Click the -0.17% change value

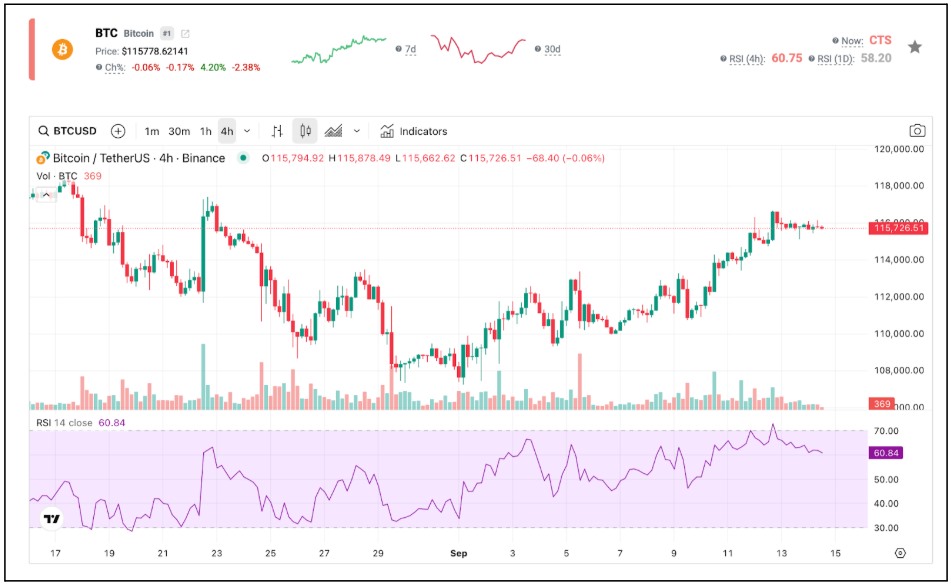coord(180,67)
